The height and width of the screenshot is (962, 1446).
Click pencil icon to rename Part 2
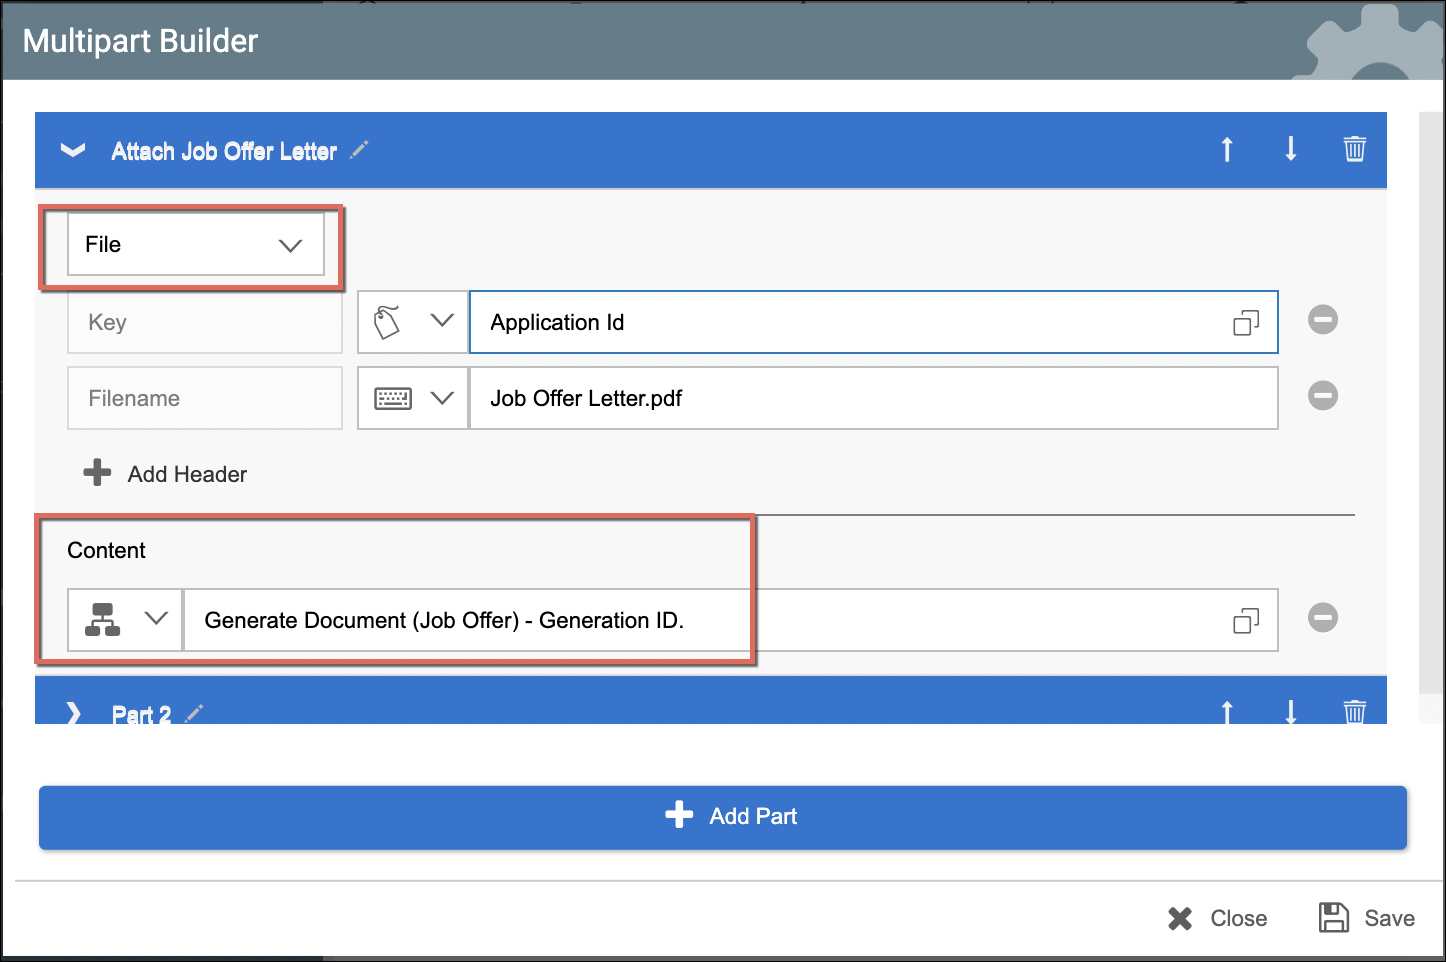click(x=194, y=713)
